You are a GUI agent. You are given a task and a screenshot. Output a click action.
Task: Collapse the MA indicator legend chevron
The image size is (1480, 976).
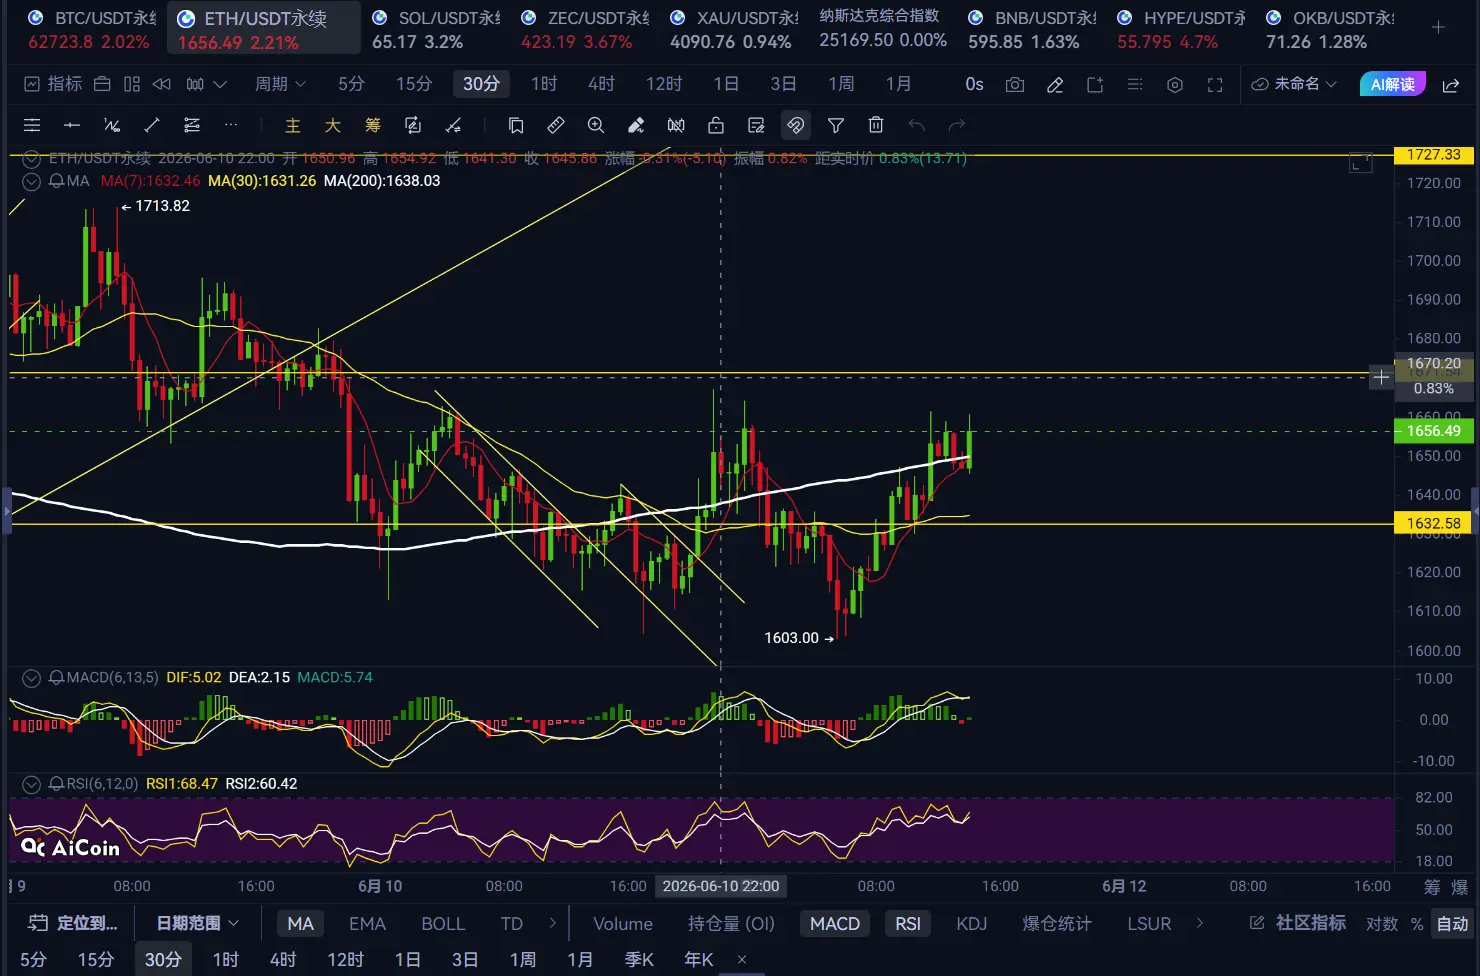click(x=31, y=181)
